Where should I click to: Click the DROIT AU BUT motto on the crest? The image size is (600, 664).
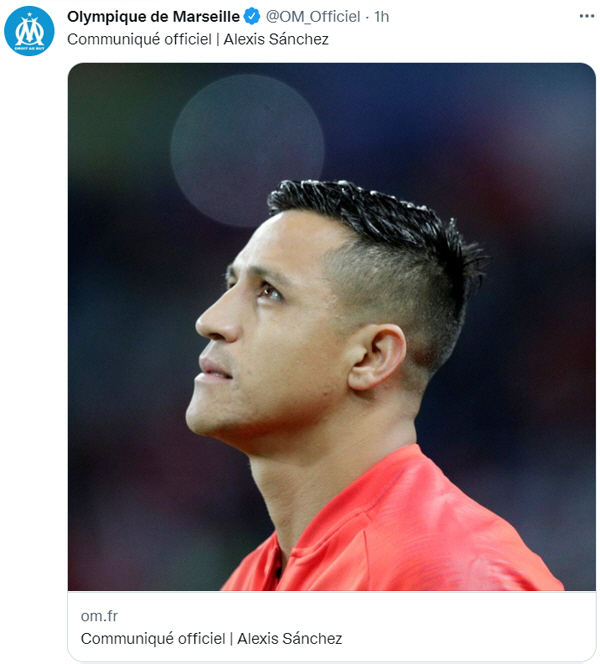(x=29, y=48)
